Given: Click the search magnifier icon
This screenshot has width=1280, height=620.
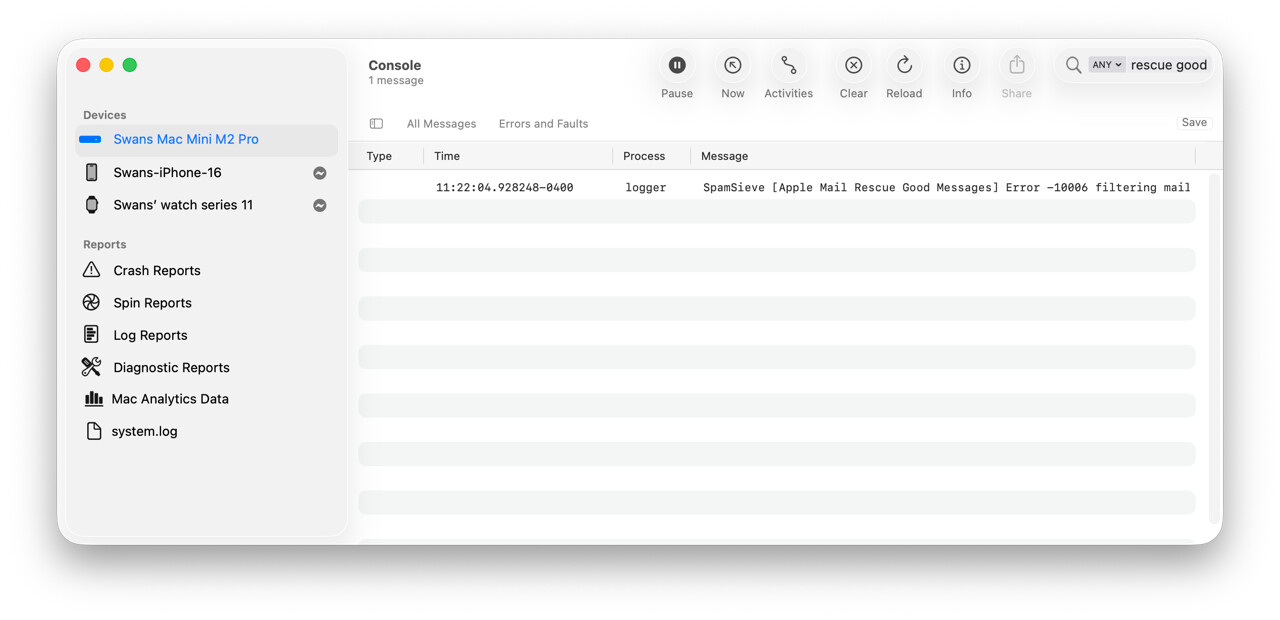Looking at the screenshot, I should [1073, 65].
